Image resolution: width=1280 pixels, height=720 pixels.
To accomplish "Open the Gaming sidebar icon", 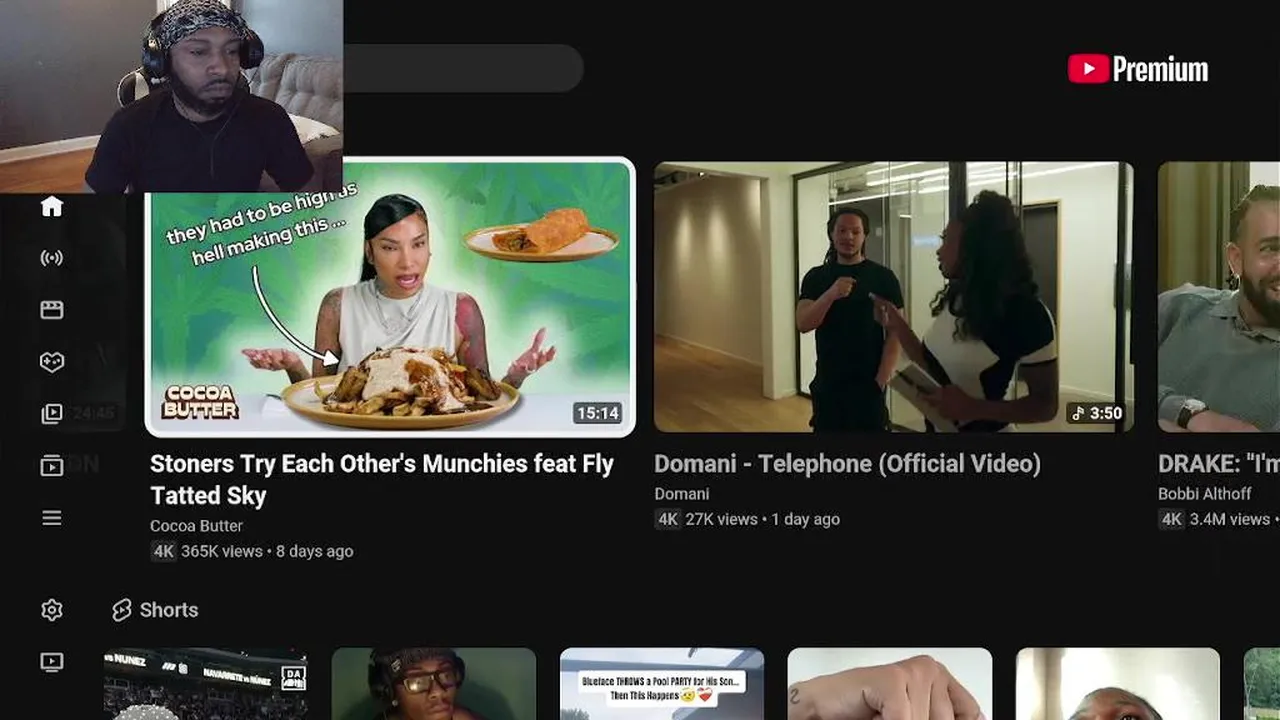I will (52, 362).
